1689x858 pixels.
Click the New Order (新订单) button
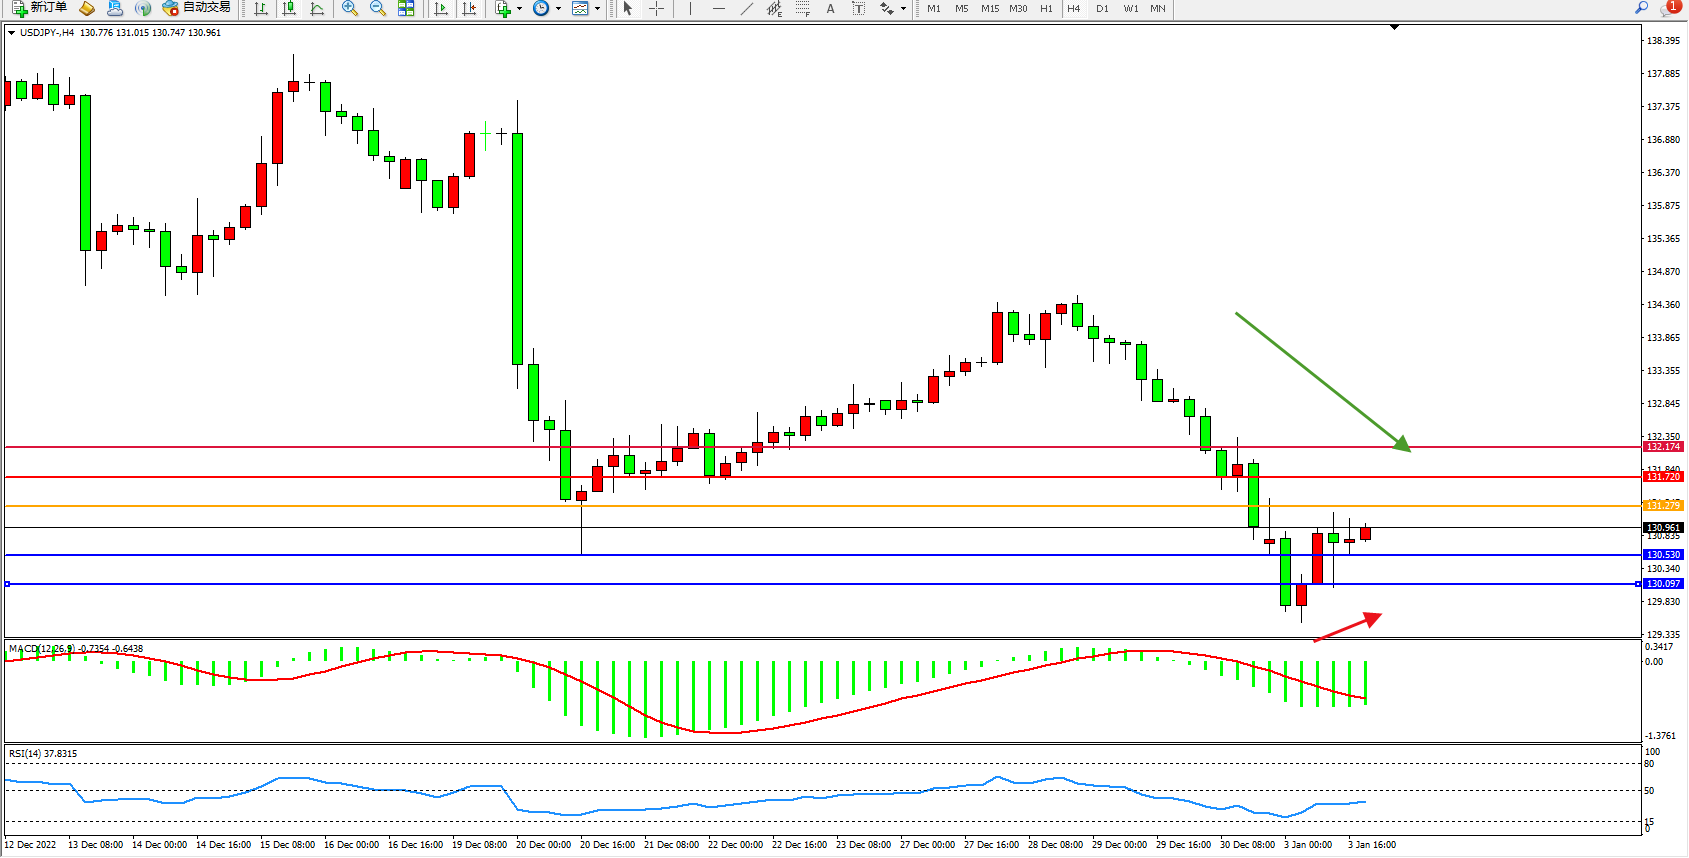pos(40,8)
